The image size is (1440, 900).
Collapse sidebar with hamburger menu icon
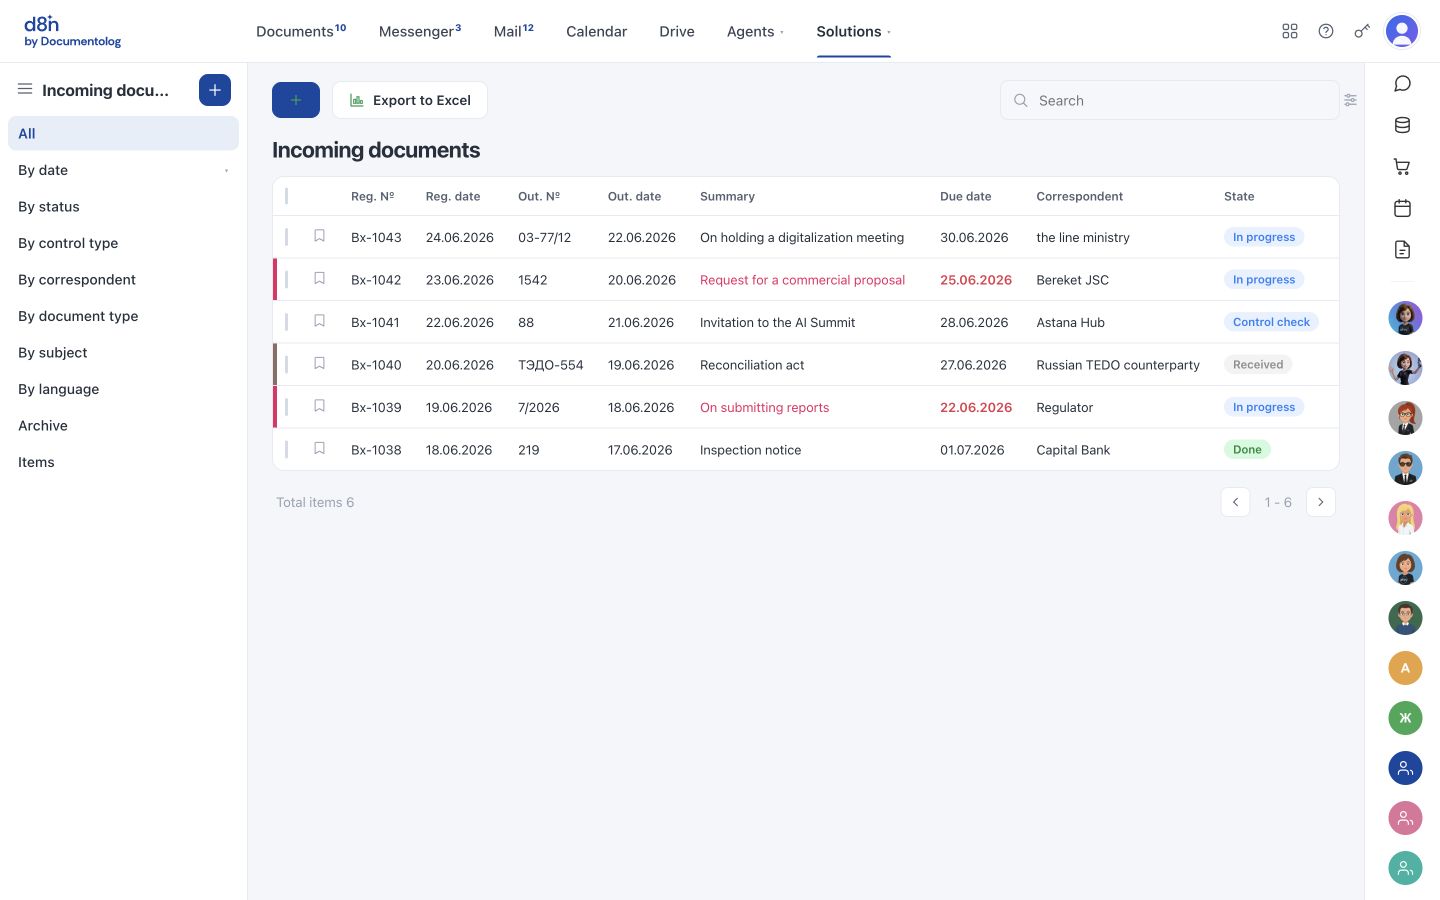click(25, 90)
